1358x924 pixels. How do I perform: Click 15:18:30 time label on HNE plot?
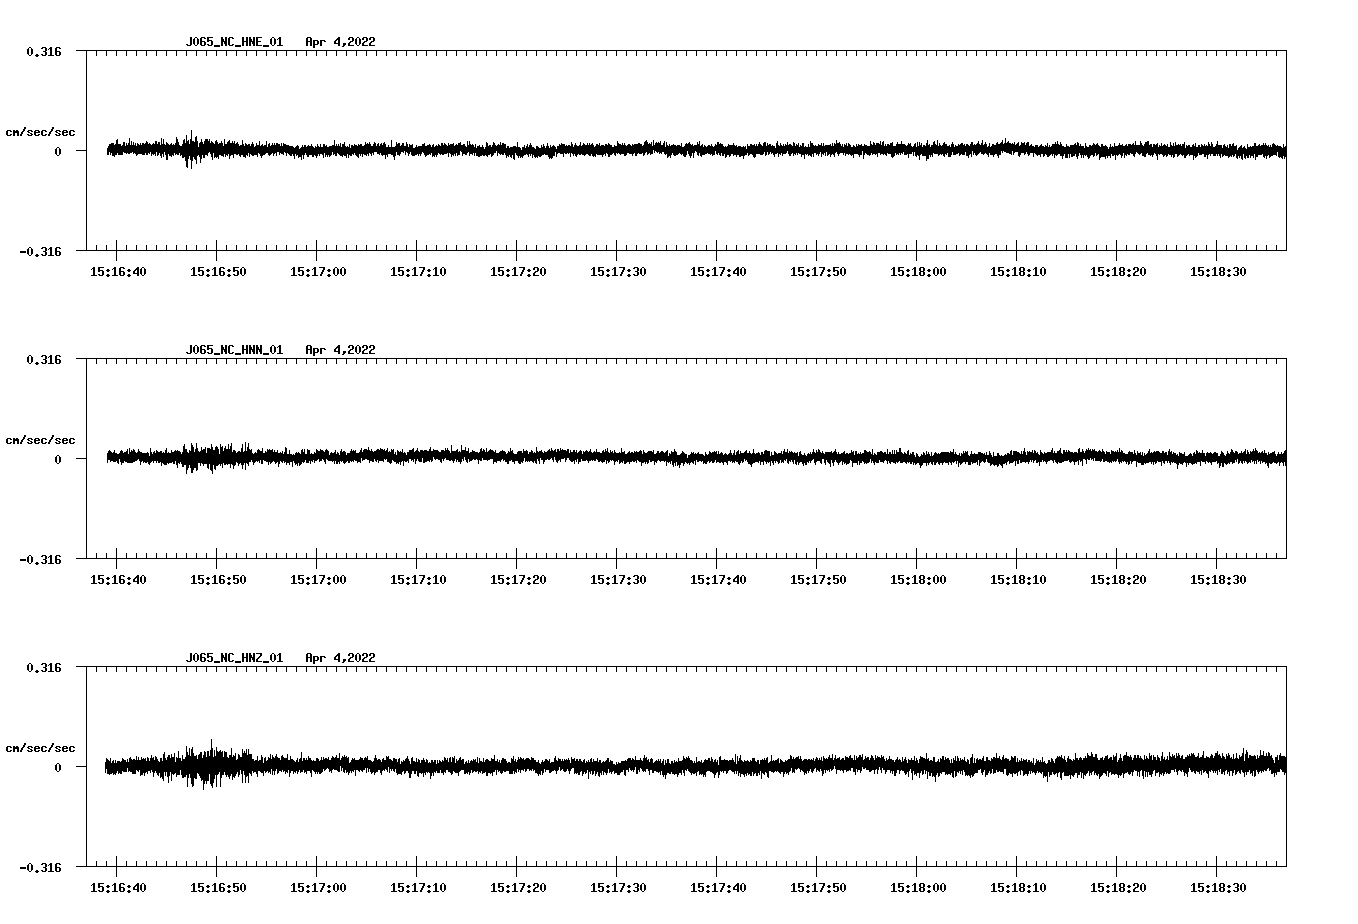point(1218,271)
